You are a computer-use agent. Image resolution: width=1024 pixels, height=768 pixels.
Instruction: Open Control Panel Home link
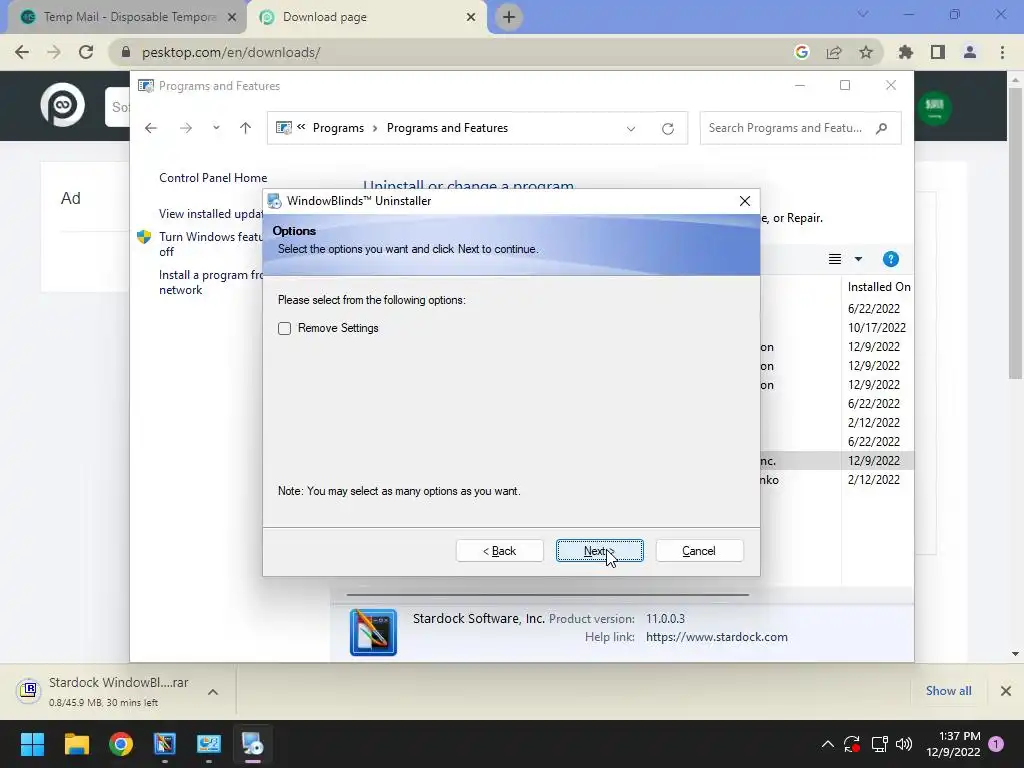point(213,178)
